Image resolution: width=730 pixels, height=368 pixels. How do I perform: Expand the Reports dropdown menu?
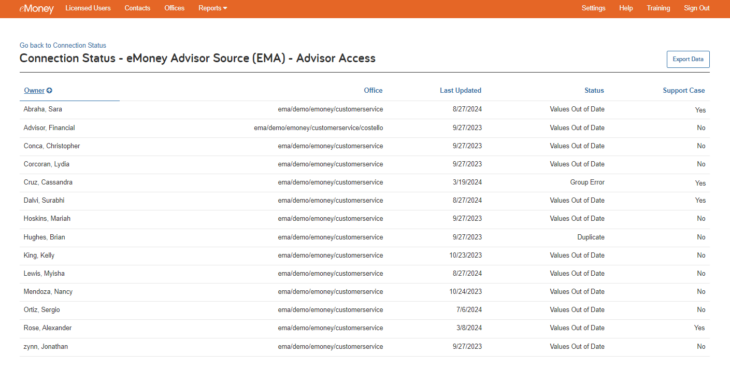(x=213, y=8)
